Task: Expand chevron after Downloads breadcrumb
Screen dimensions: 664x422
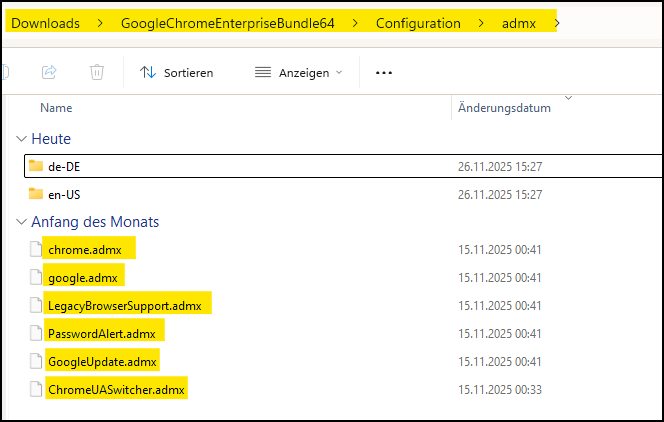Action: (x=100, y=23)
